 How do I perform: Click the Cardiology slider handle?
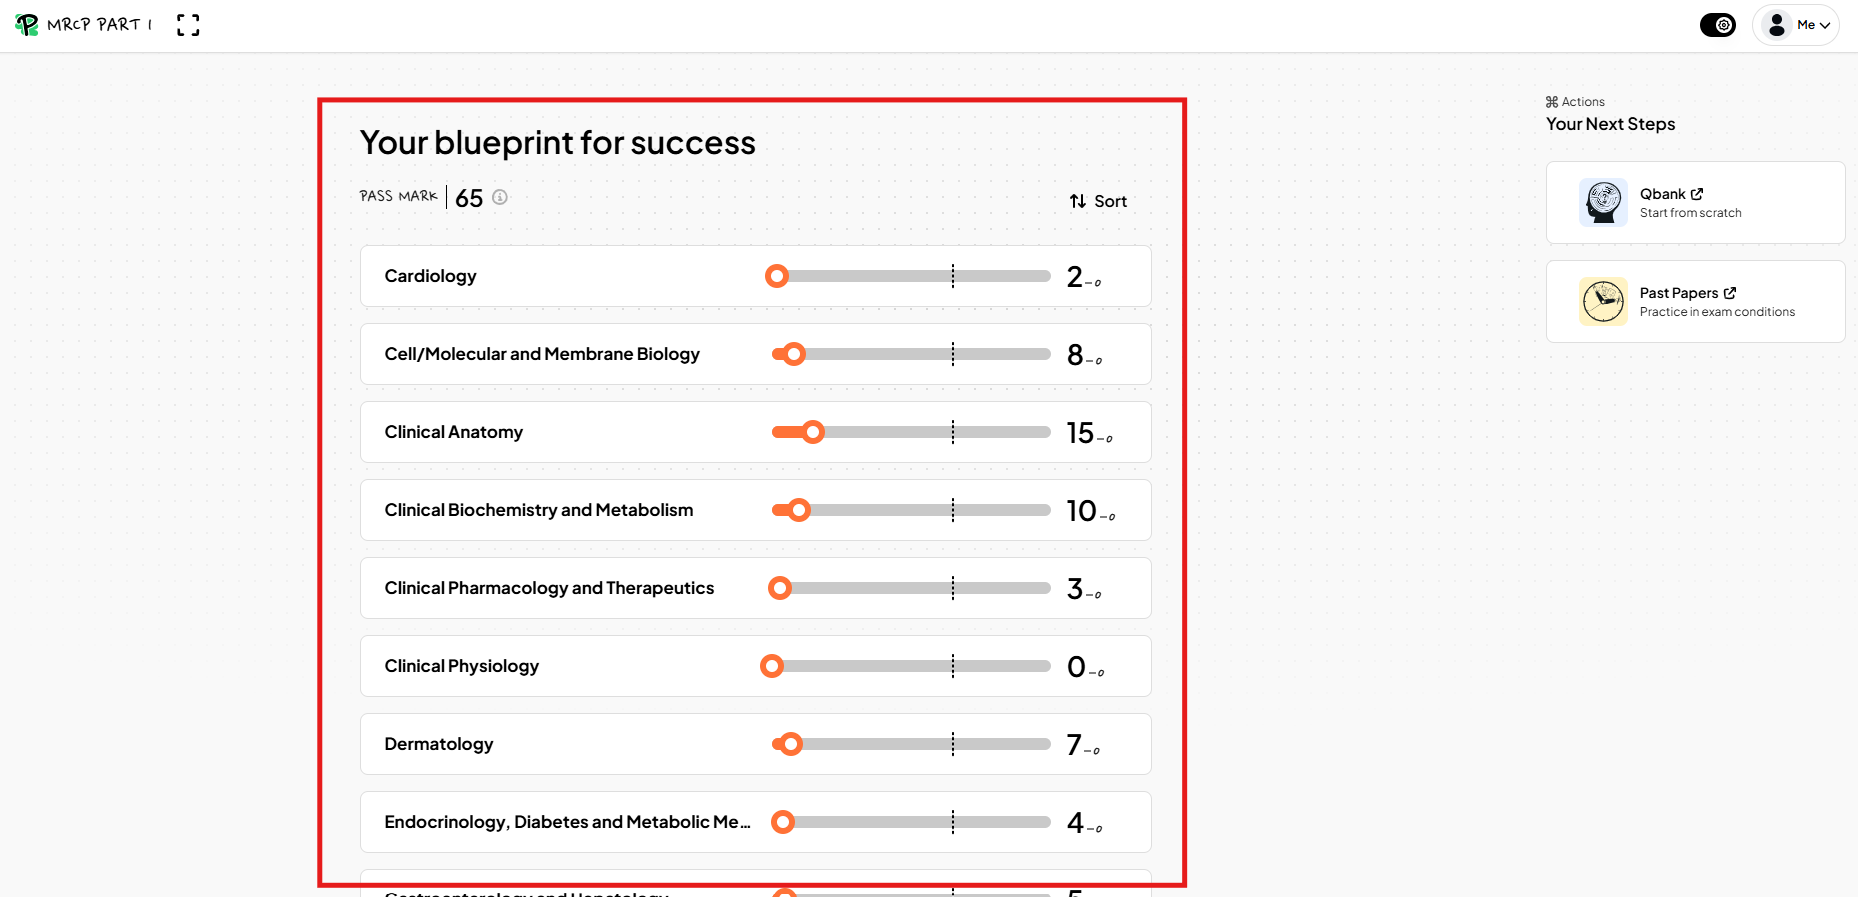point(777,276)
